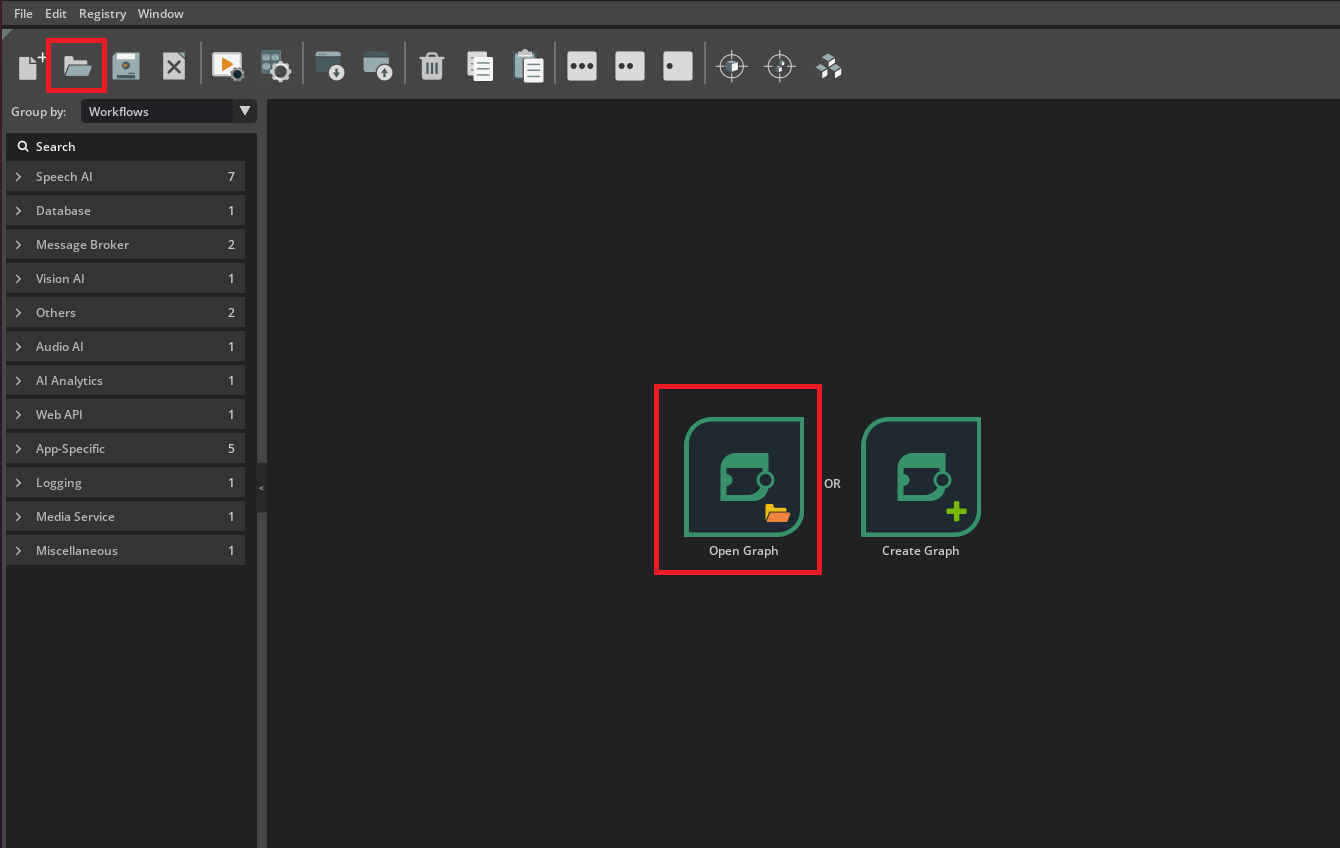1340x848 pixels.
Task: Click the copy documents toolbar icon
Action: point(480,67)
